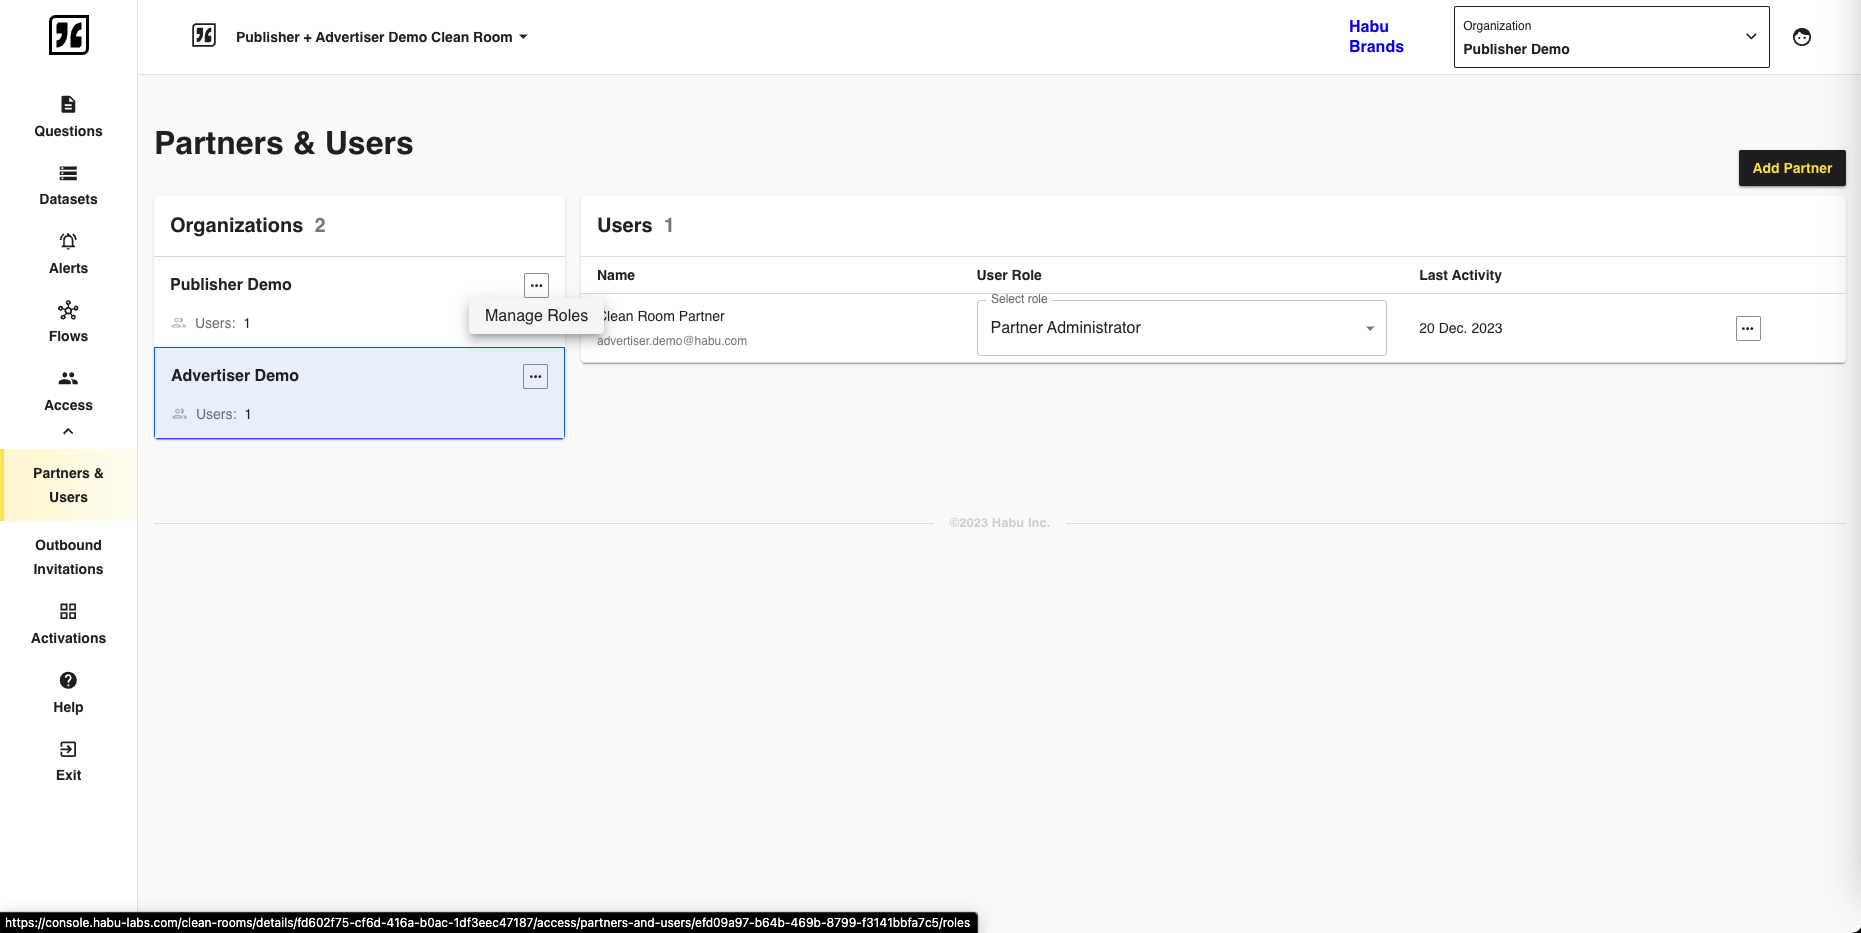Open the Habu Brands link
Screen dimensions: 1861x933
[1376, 37]
